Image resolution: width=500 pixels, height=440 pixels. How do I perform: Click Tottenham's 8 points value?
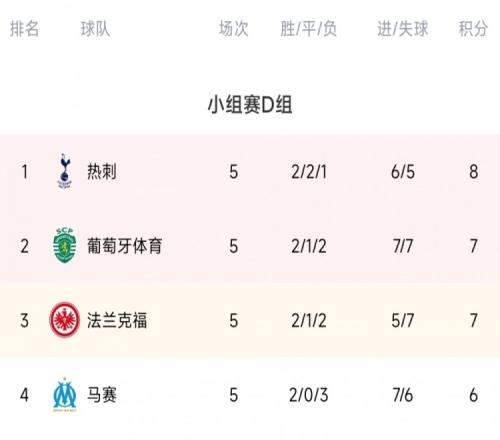(474, 172)
